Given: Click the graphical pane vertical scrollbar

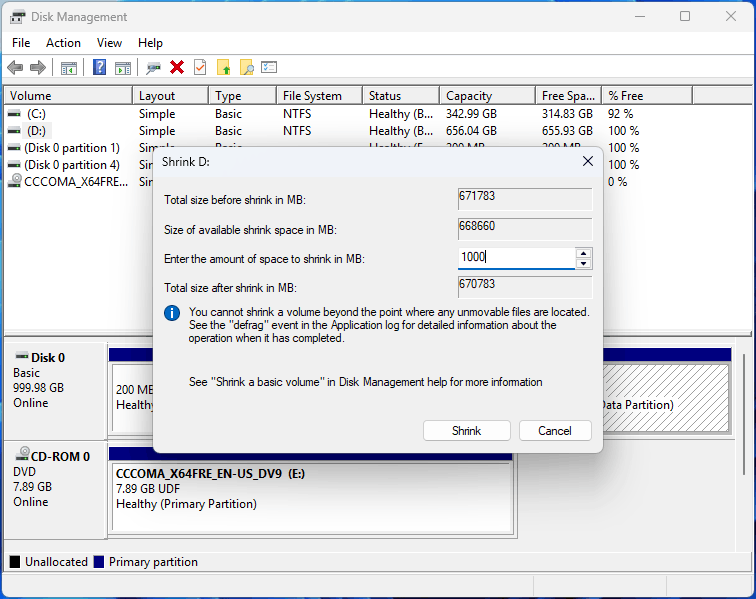Looking at the screenshot, I should coord(744,415).
